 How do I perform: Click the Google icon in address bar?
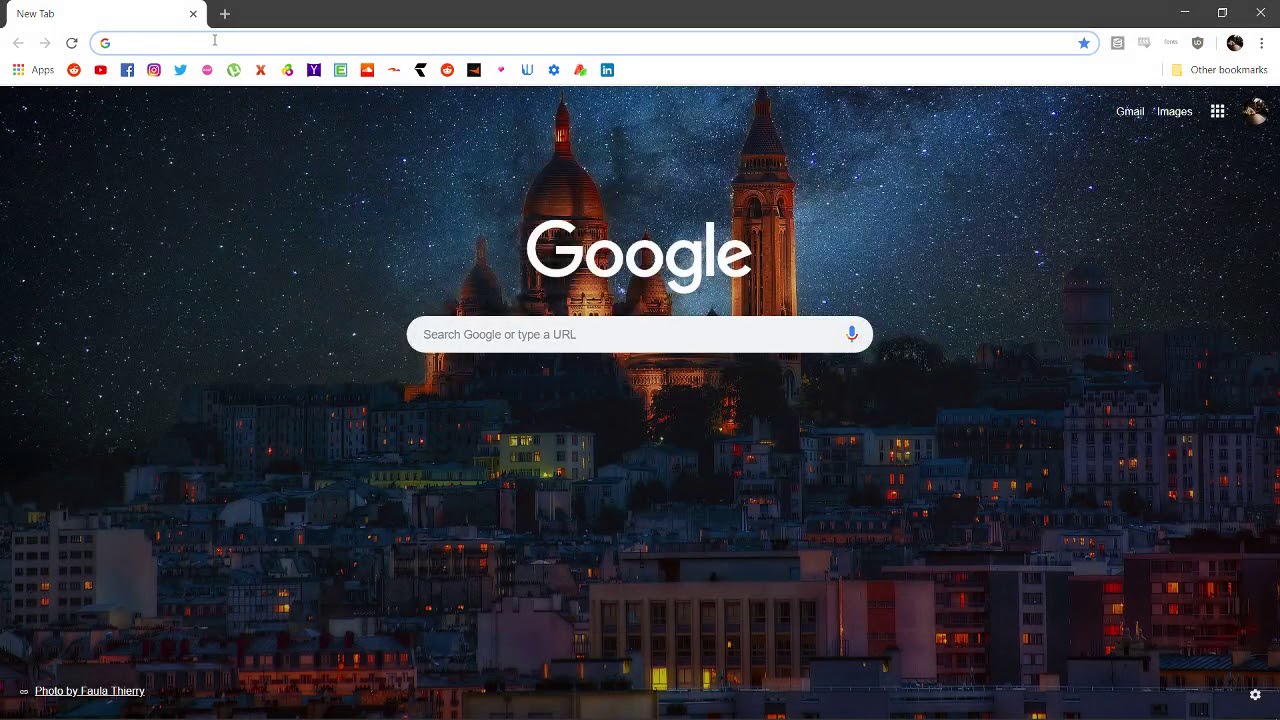105,43
